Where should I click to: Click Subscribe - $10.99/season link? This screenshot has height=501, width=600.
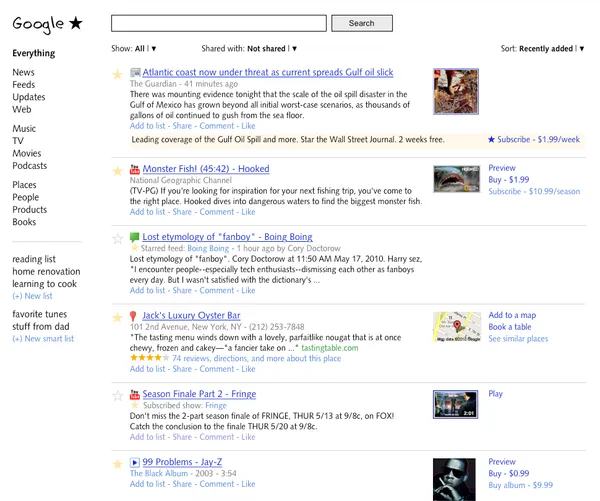coord(534,191)
